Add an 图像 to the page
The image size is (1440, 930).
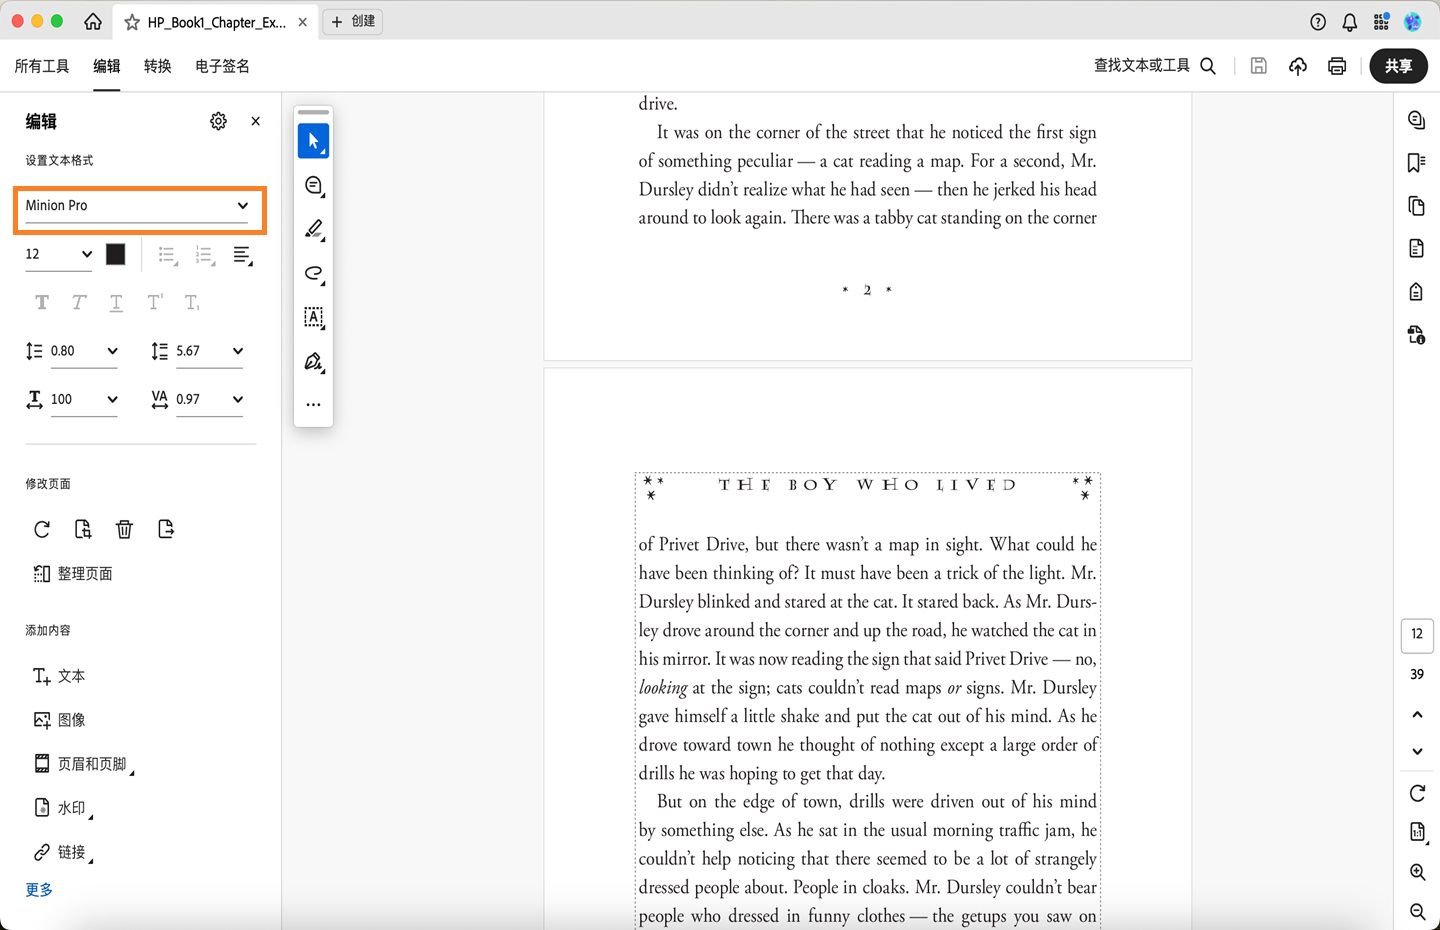(59, 720)
